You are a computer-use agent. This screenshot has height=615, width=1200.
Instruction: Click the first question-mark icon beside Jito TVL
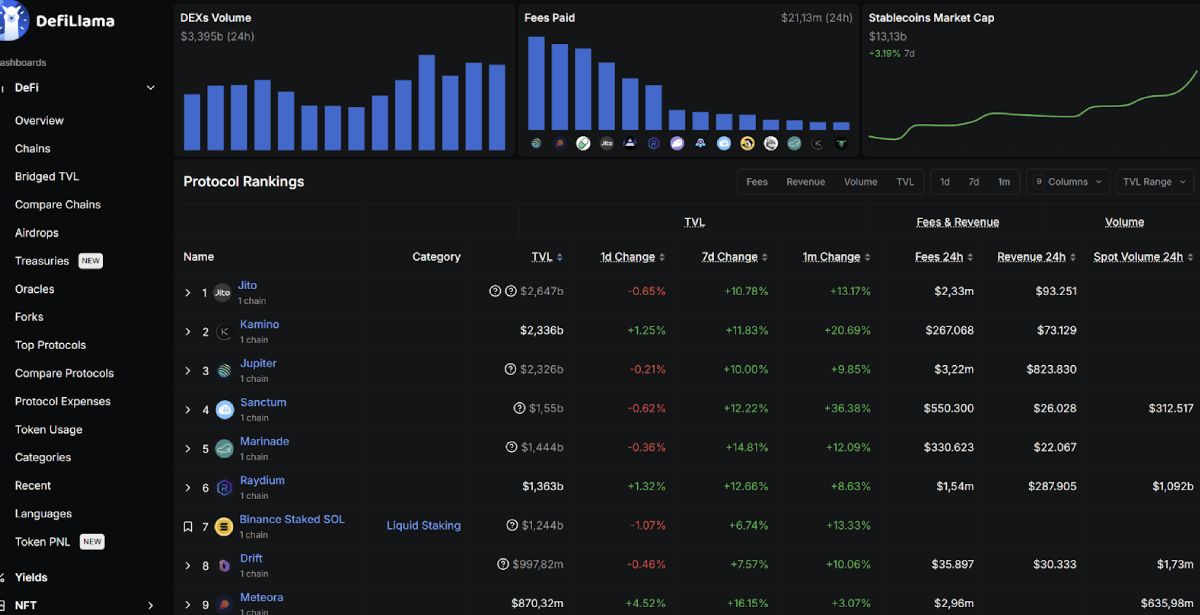coord(495,291)
